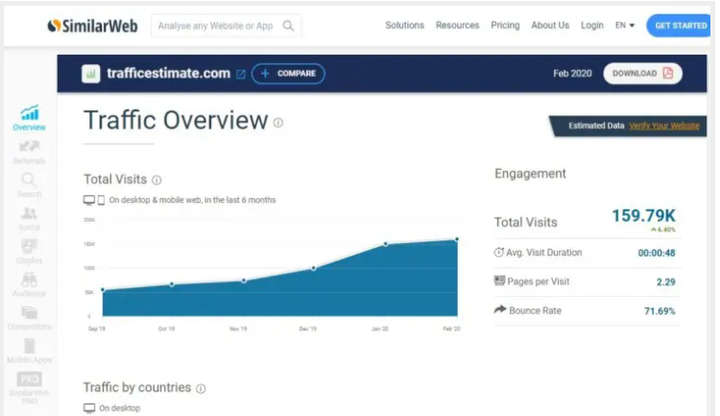Viewport: 720px width, 416px height.
Task: Click the 2.29 pages per visit value
Action: click(x=666, y=282)
